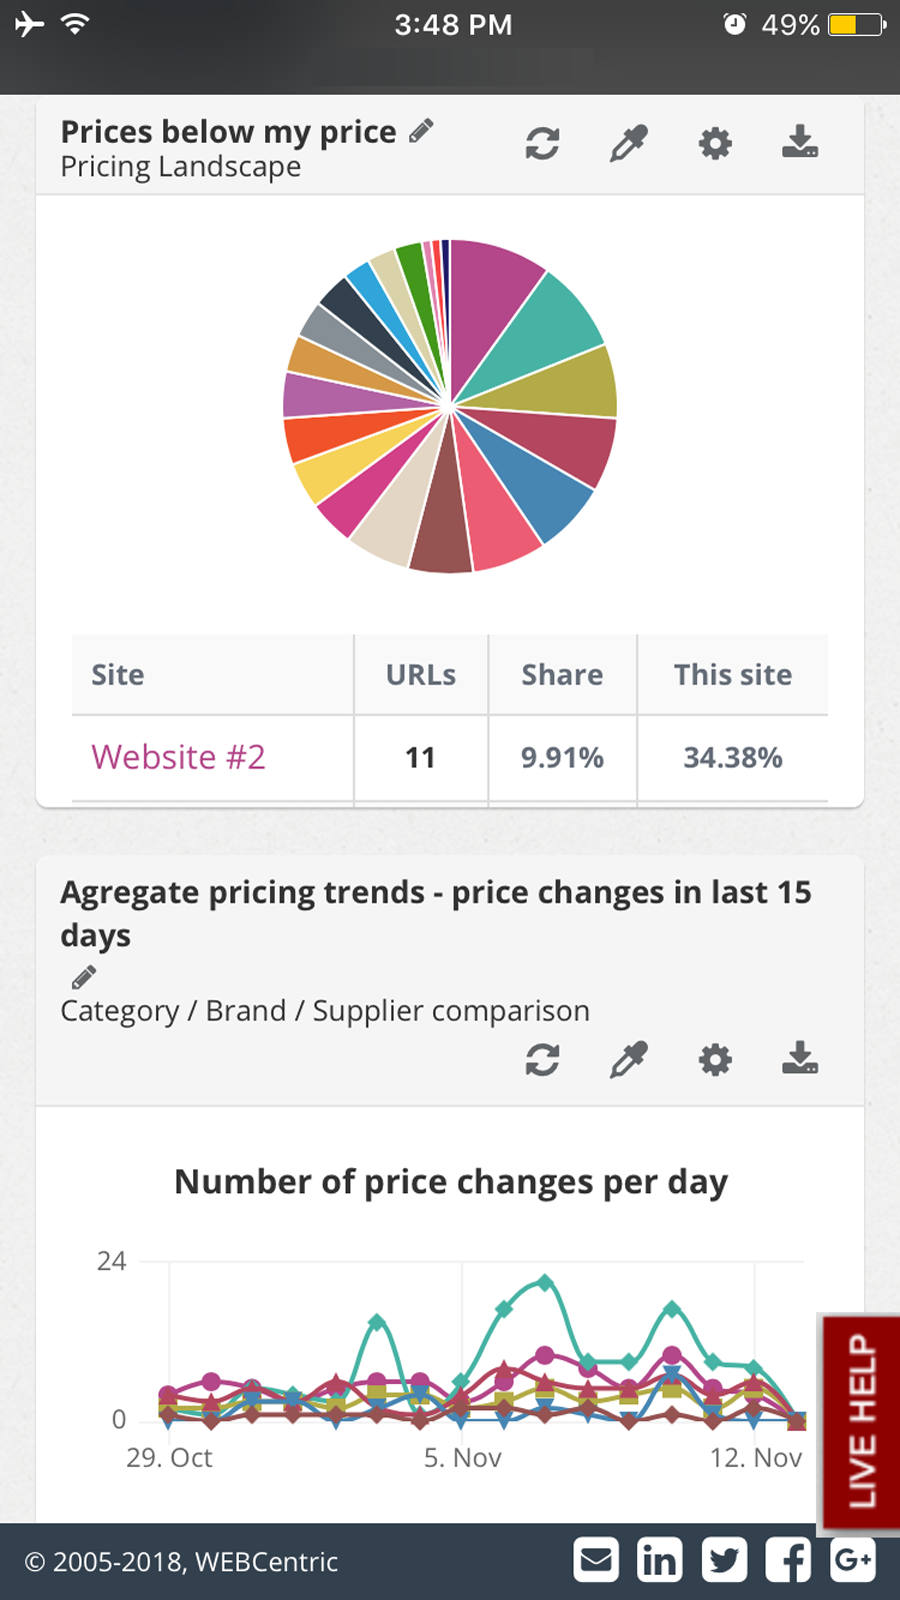The image size is (900, 1600).
Task: Download the Pricing Landscape data
Action: [x=800, y=142]
